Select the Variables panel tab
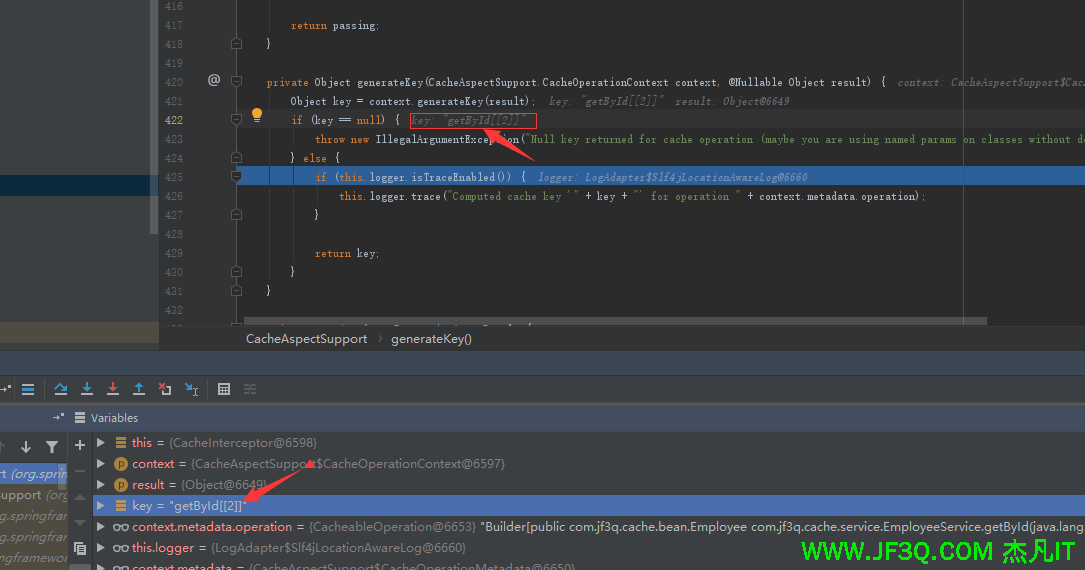1085x570 pixels. 114,418
